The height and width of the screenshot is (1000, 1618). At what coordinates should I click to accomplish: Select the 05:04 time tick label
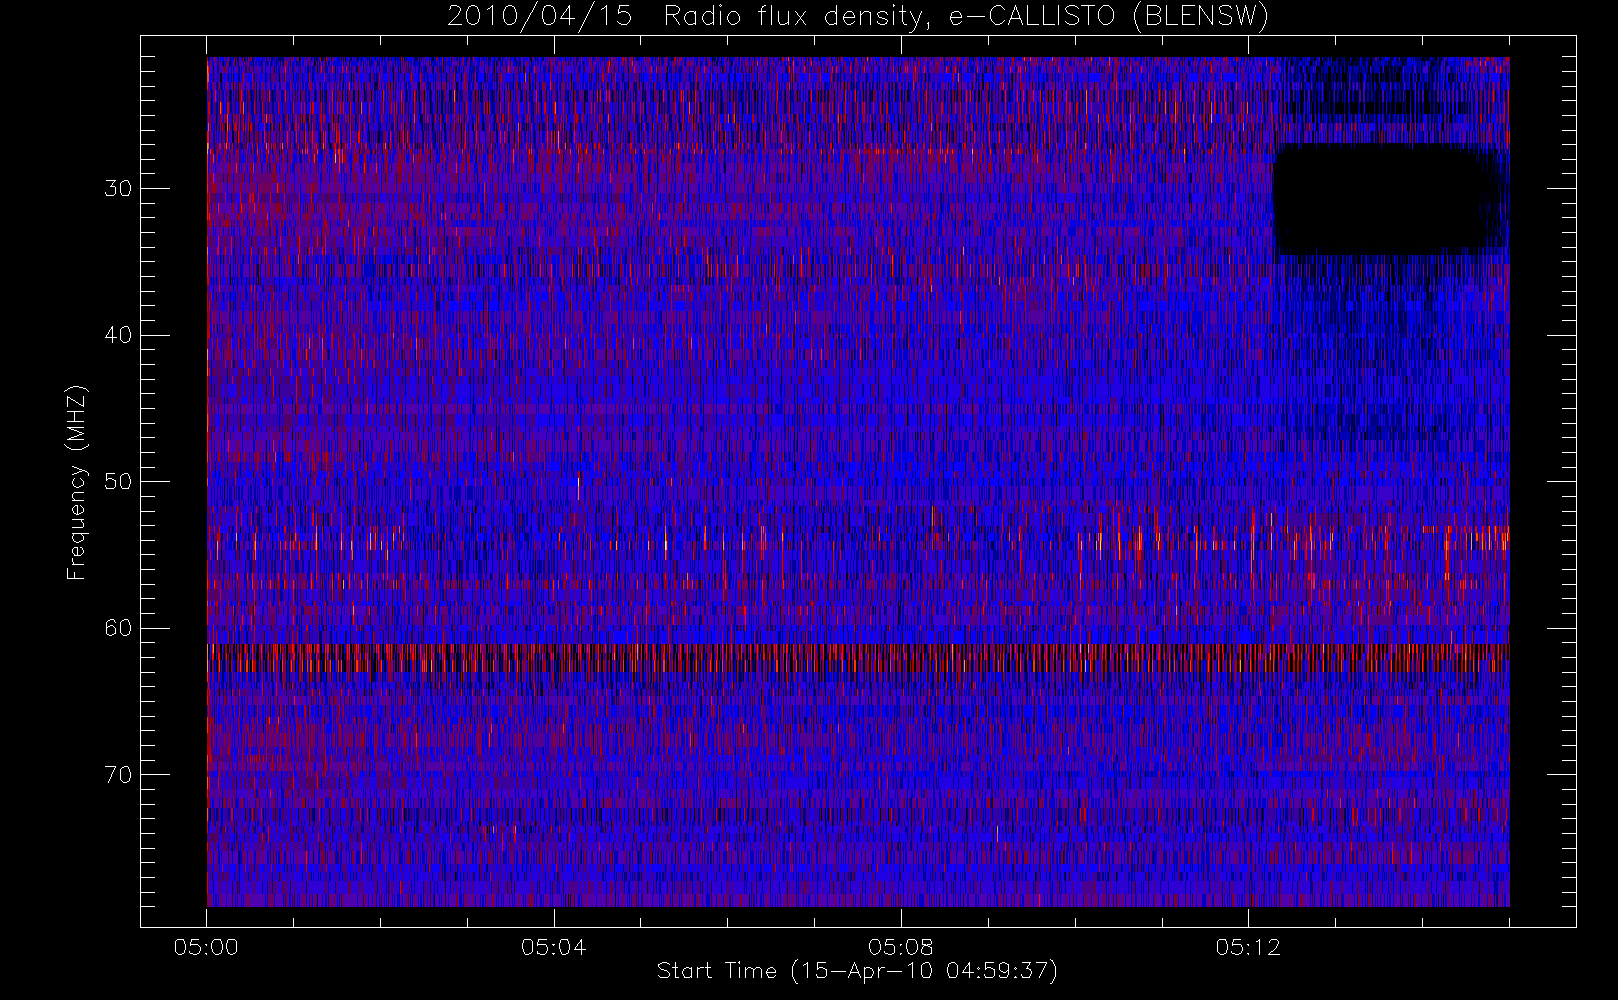pyautogui.click(x=553, y=947)
